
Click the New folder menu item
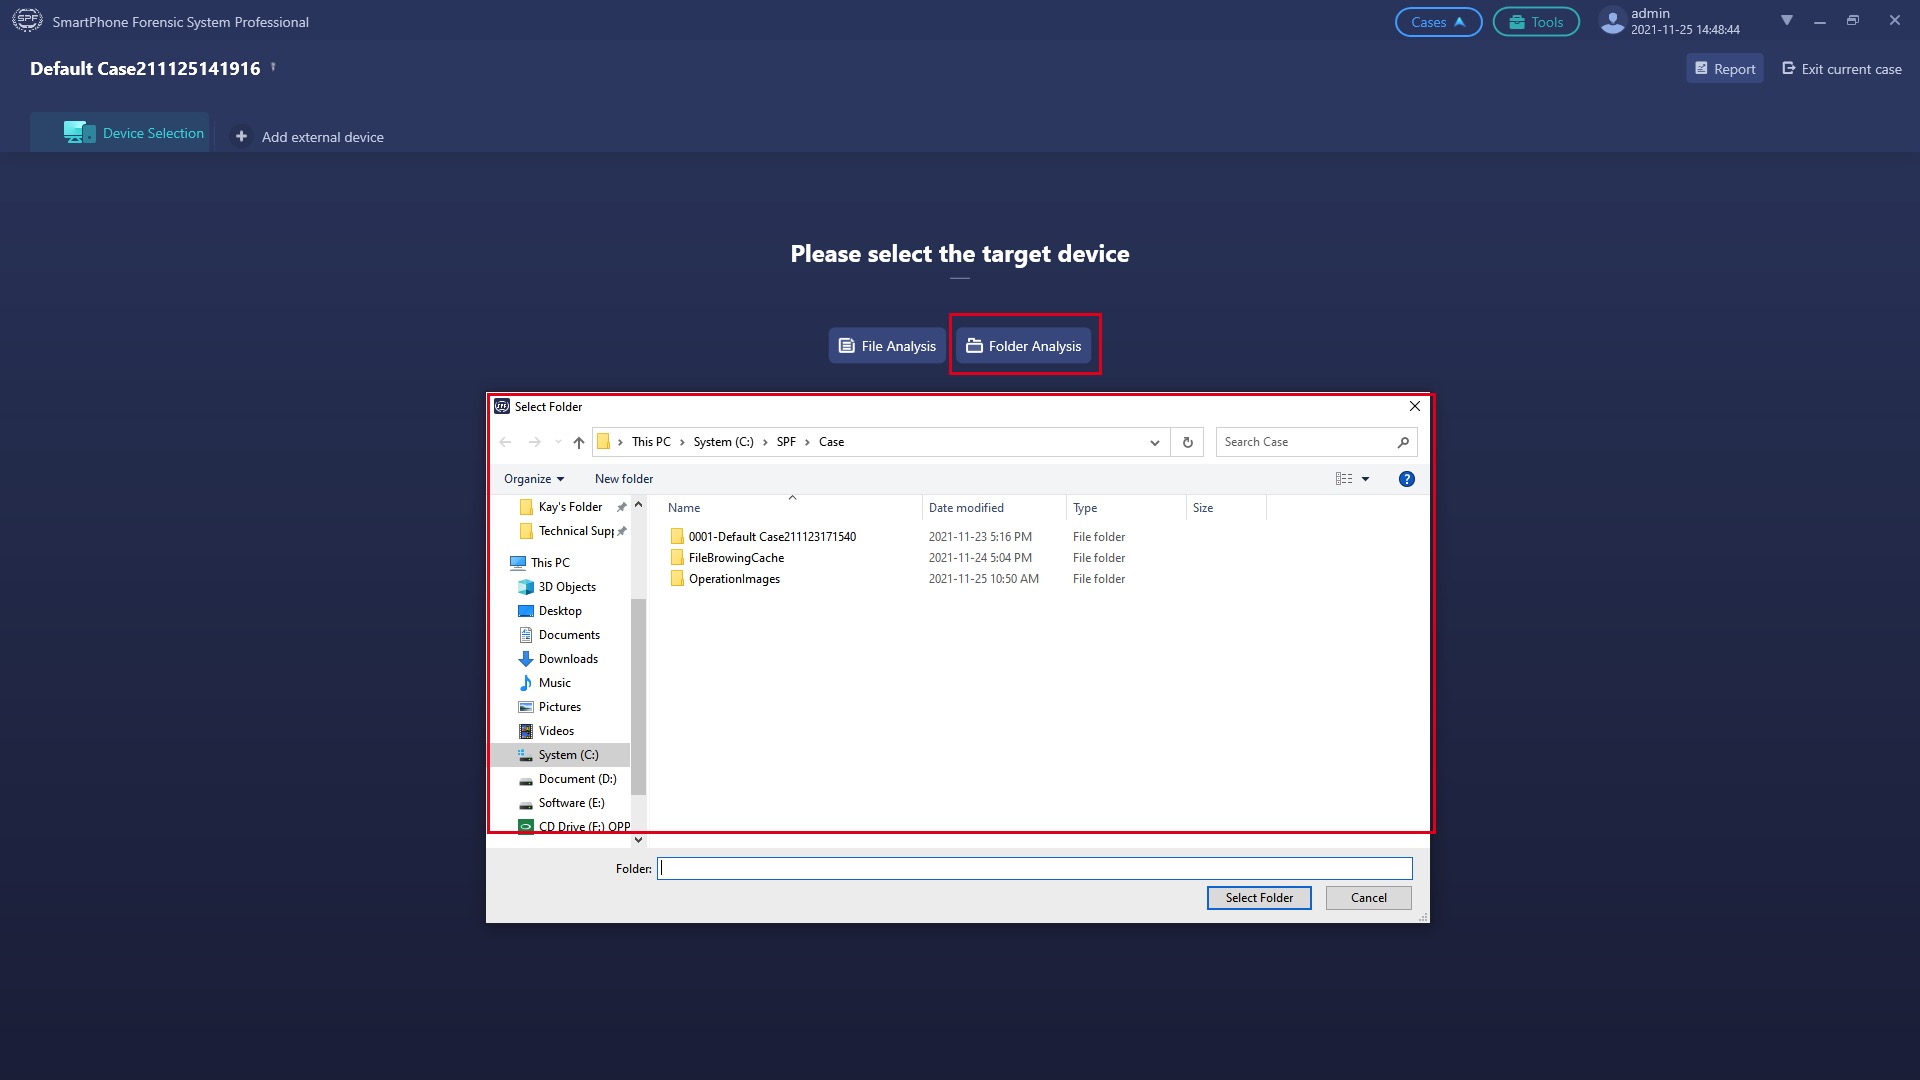tap(624, 477)
